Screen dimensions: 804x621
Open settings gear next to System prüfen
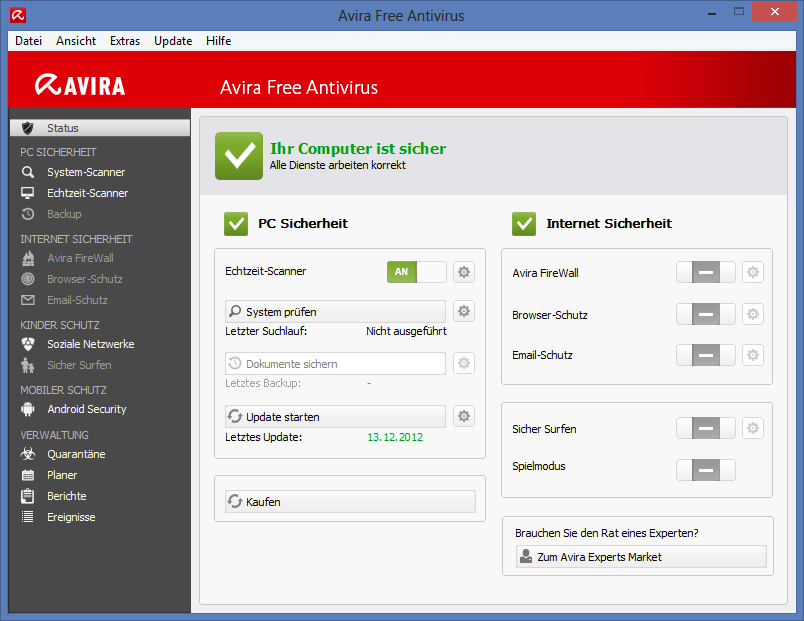464,311
